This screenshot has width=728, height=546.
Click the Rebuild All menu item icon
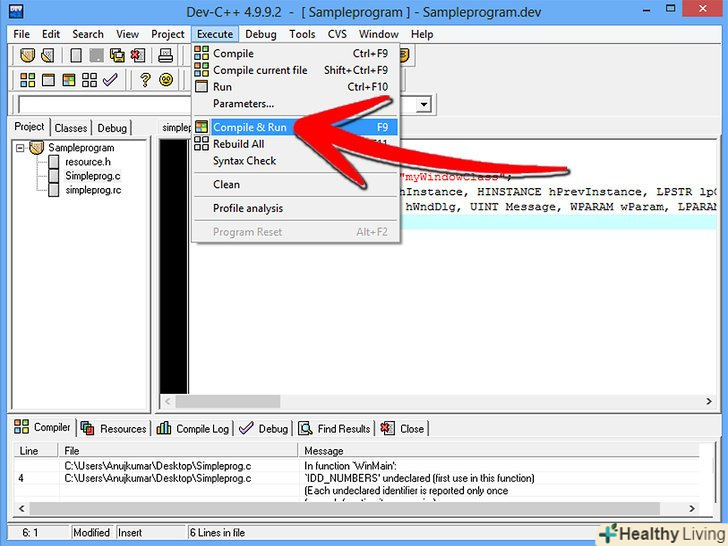202,143
